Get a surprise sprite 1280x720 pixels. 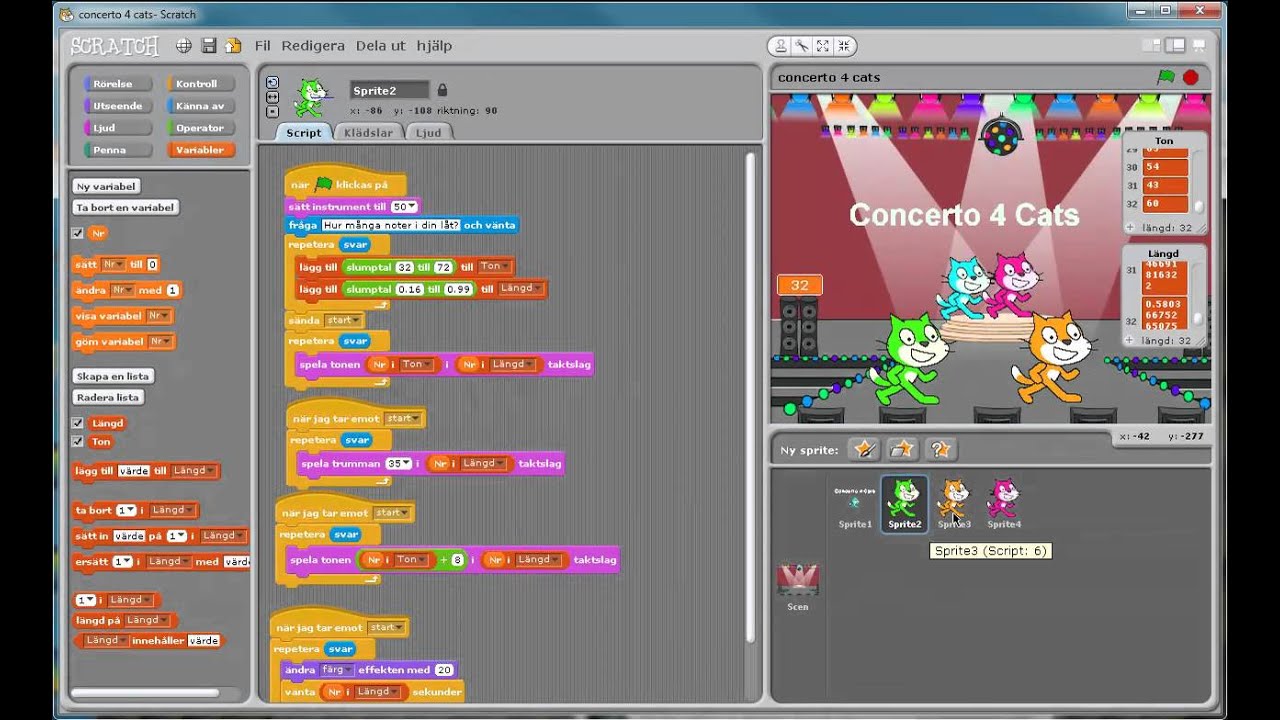pyautogui.click(x=941, y=449)
